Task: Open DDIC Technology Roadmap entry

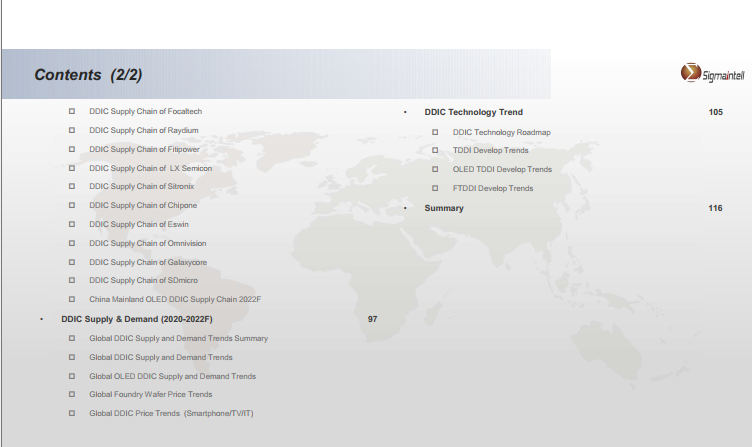Action: click(501, 132)
